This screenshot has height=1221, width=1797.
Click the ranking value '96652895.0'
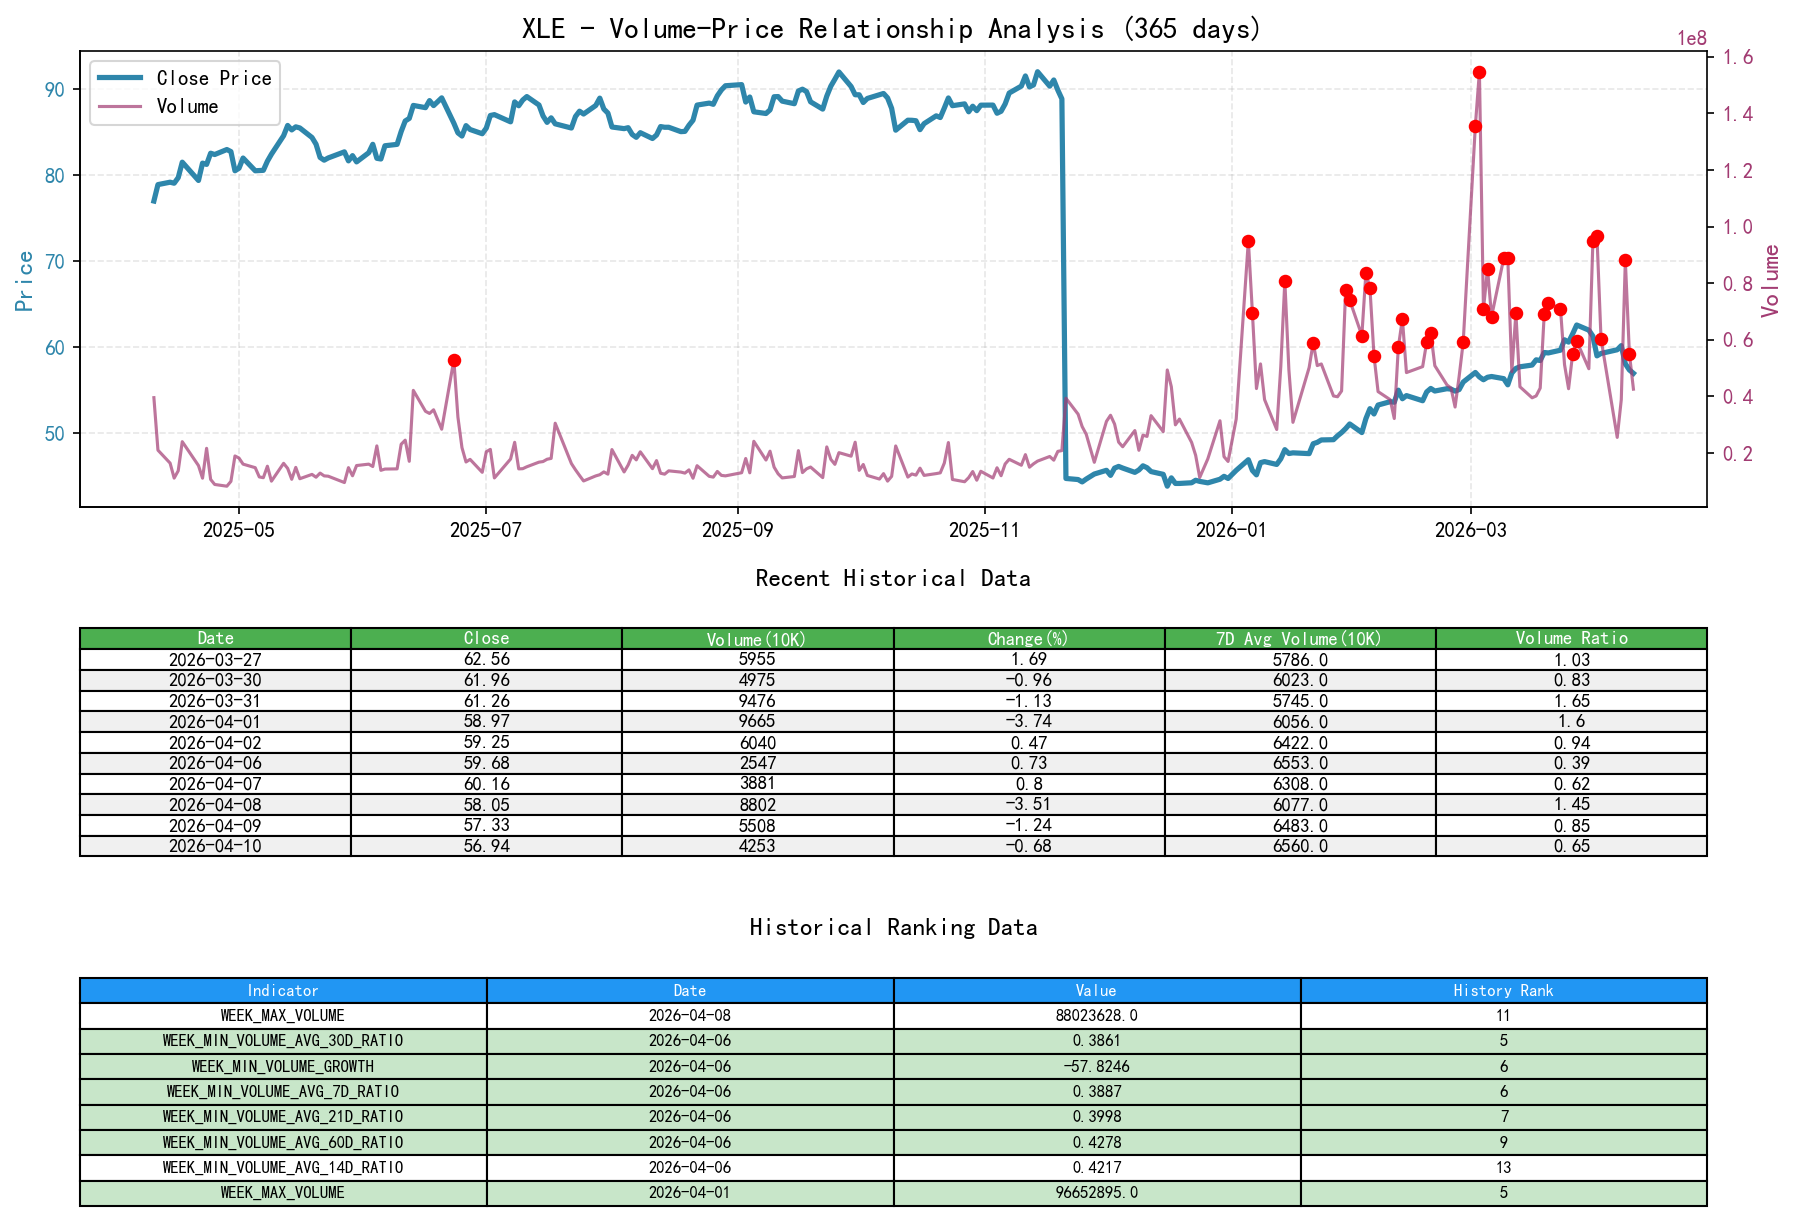click(1096, 1193)
